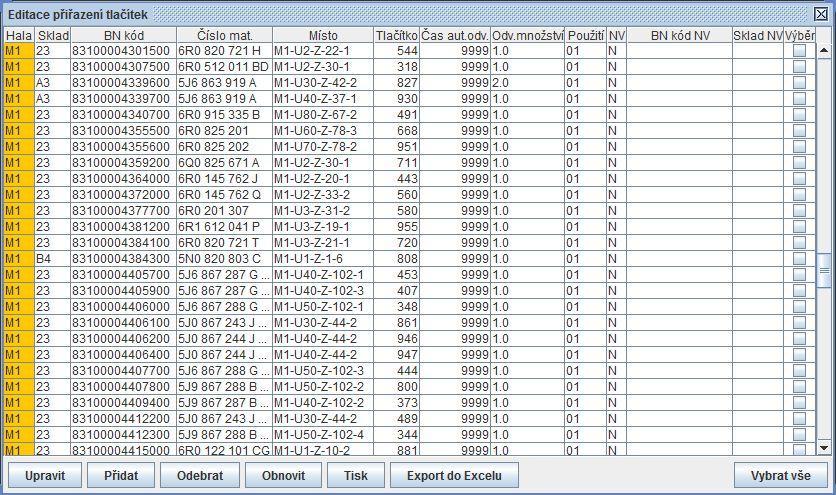Click button number 544 cell

coord(397,51)
